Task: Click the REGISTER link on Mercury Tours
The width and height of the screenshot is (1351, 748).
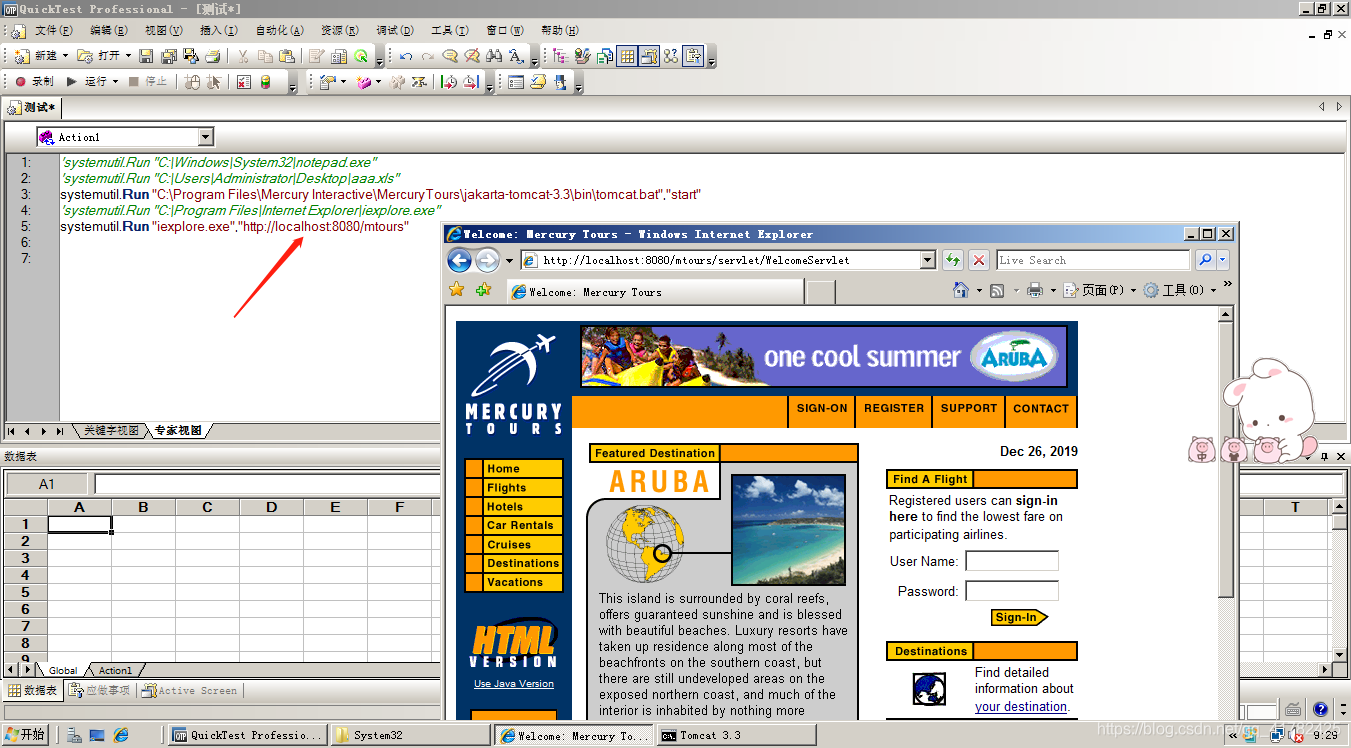Action: 894,408
